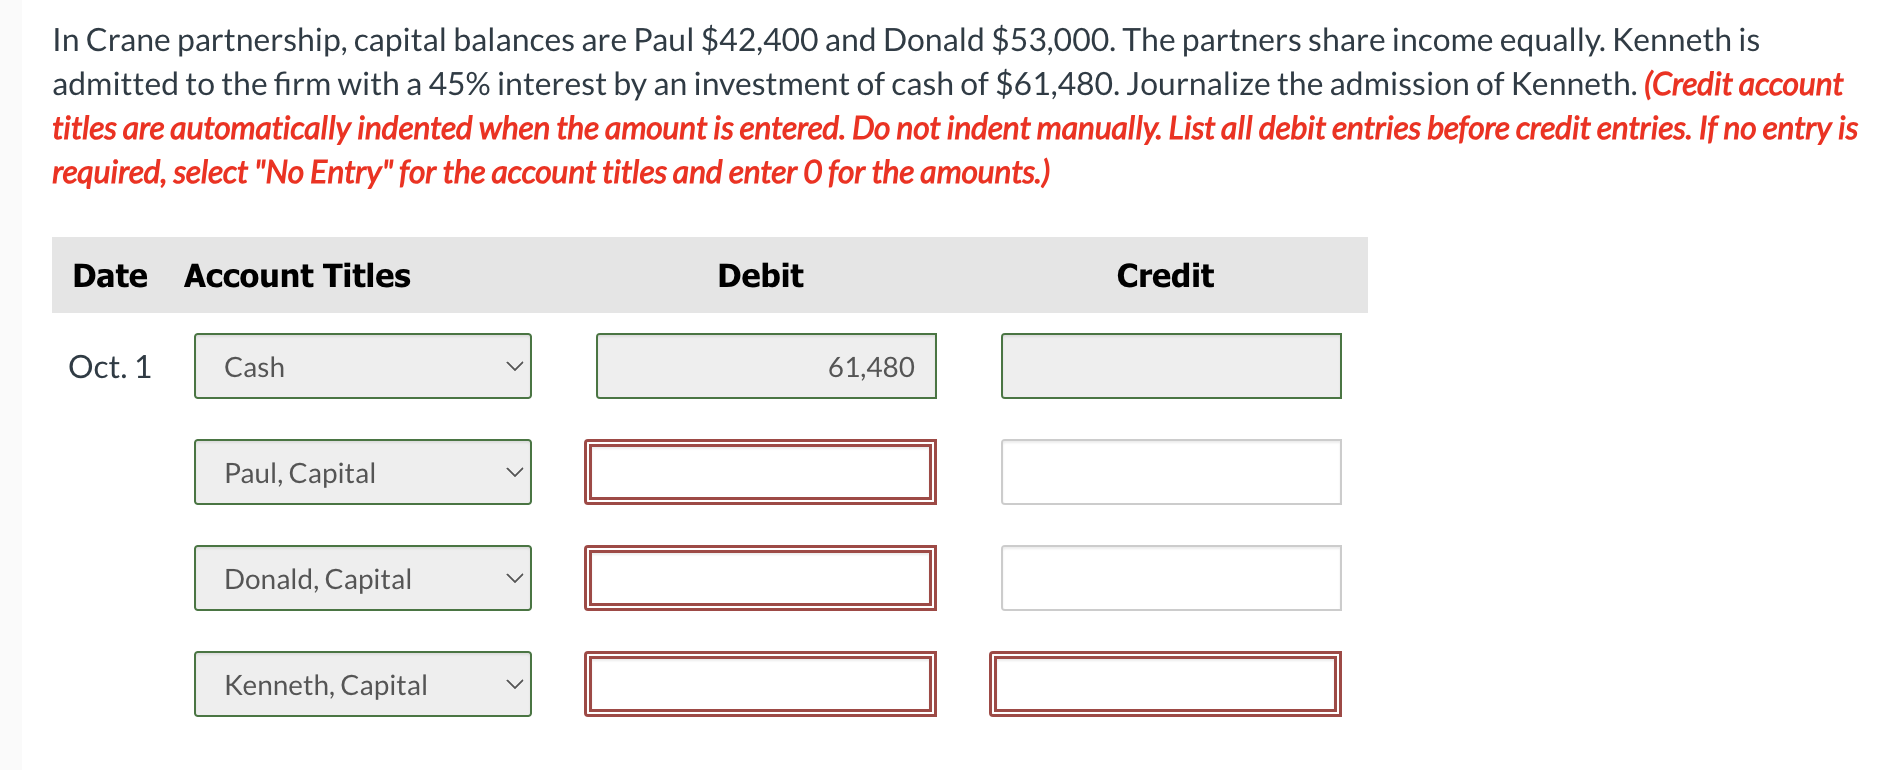Viewport: 1904px width, 770px height.
Task: Click the credit field for Paul, Capital
Action: [x=1170, y=472]
